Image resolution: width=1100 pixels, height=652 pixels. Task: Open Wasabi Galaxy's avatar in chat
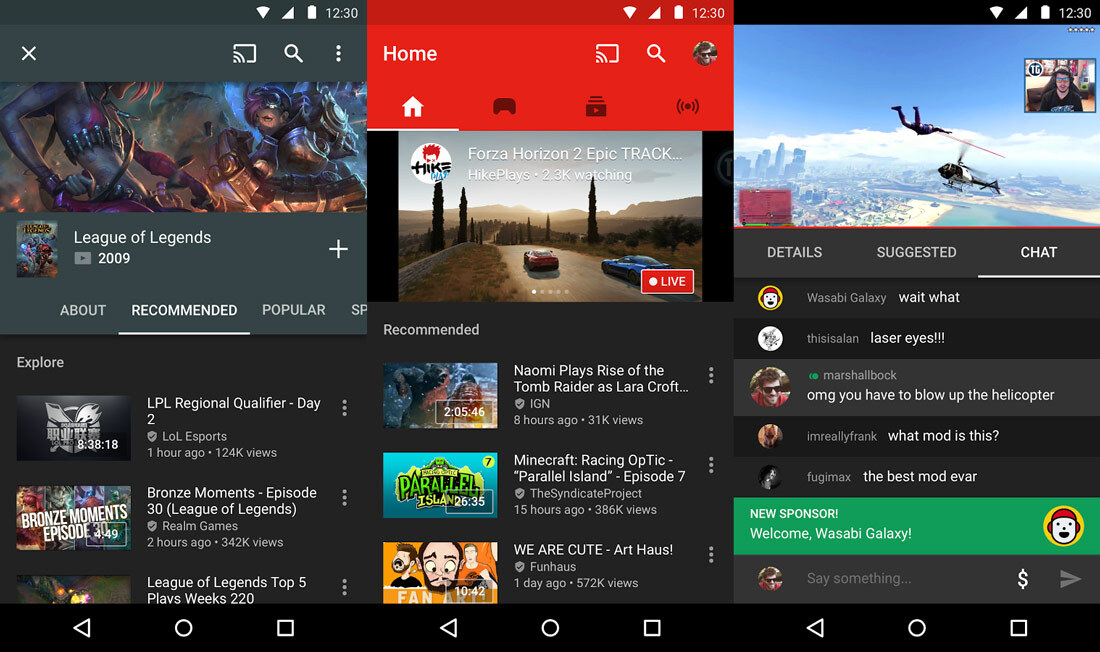770,298
